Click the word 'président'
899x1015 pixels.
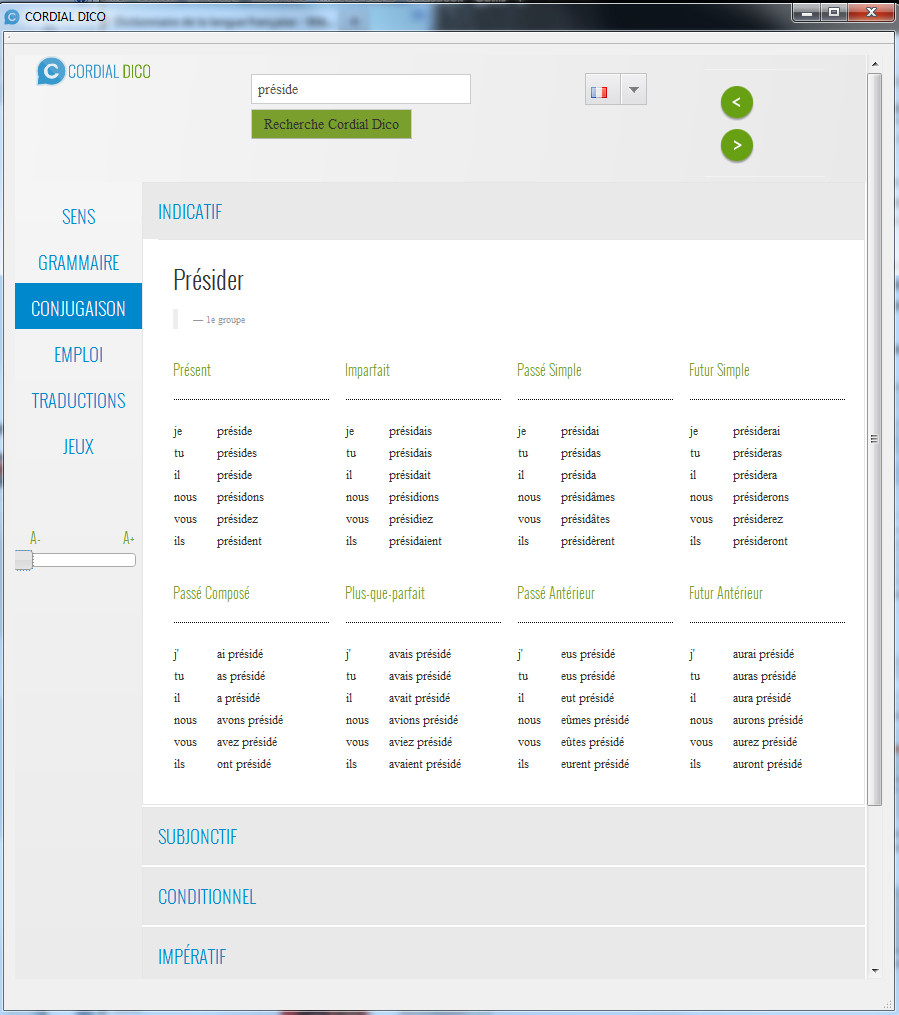(239, 541)
